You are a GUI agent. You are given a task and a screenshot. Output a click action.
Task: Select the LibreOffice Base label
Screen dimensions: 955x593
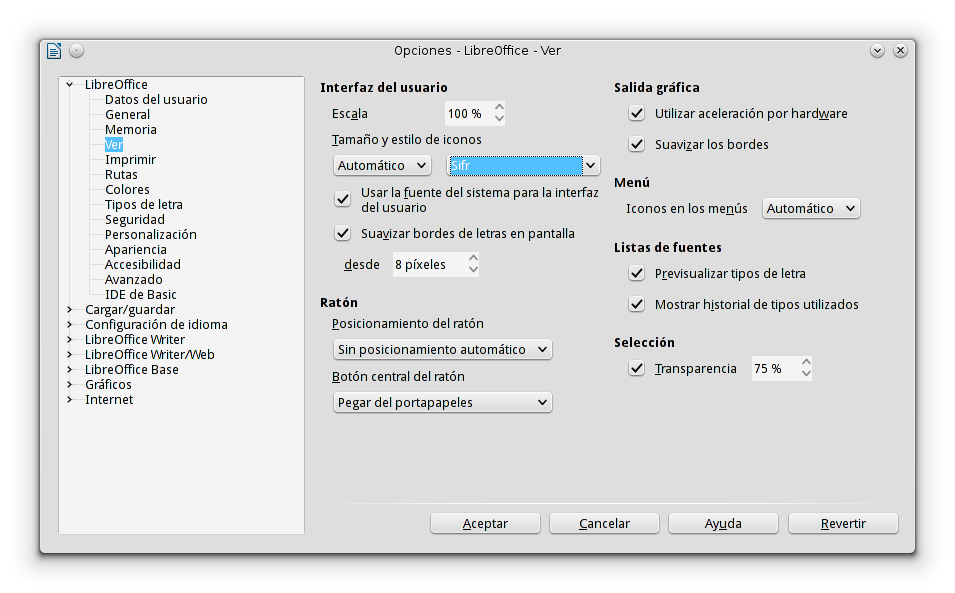[132, 370]
